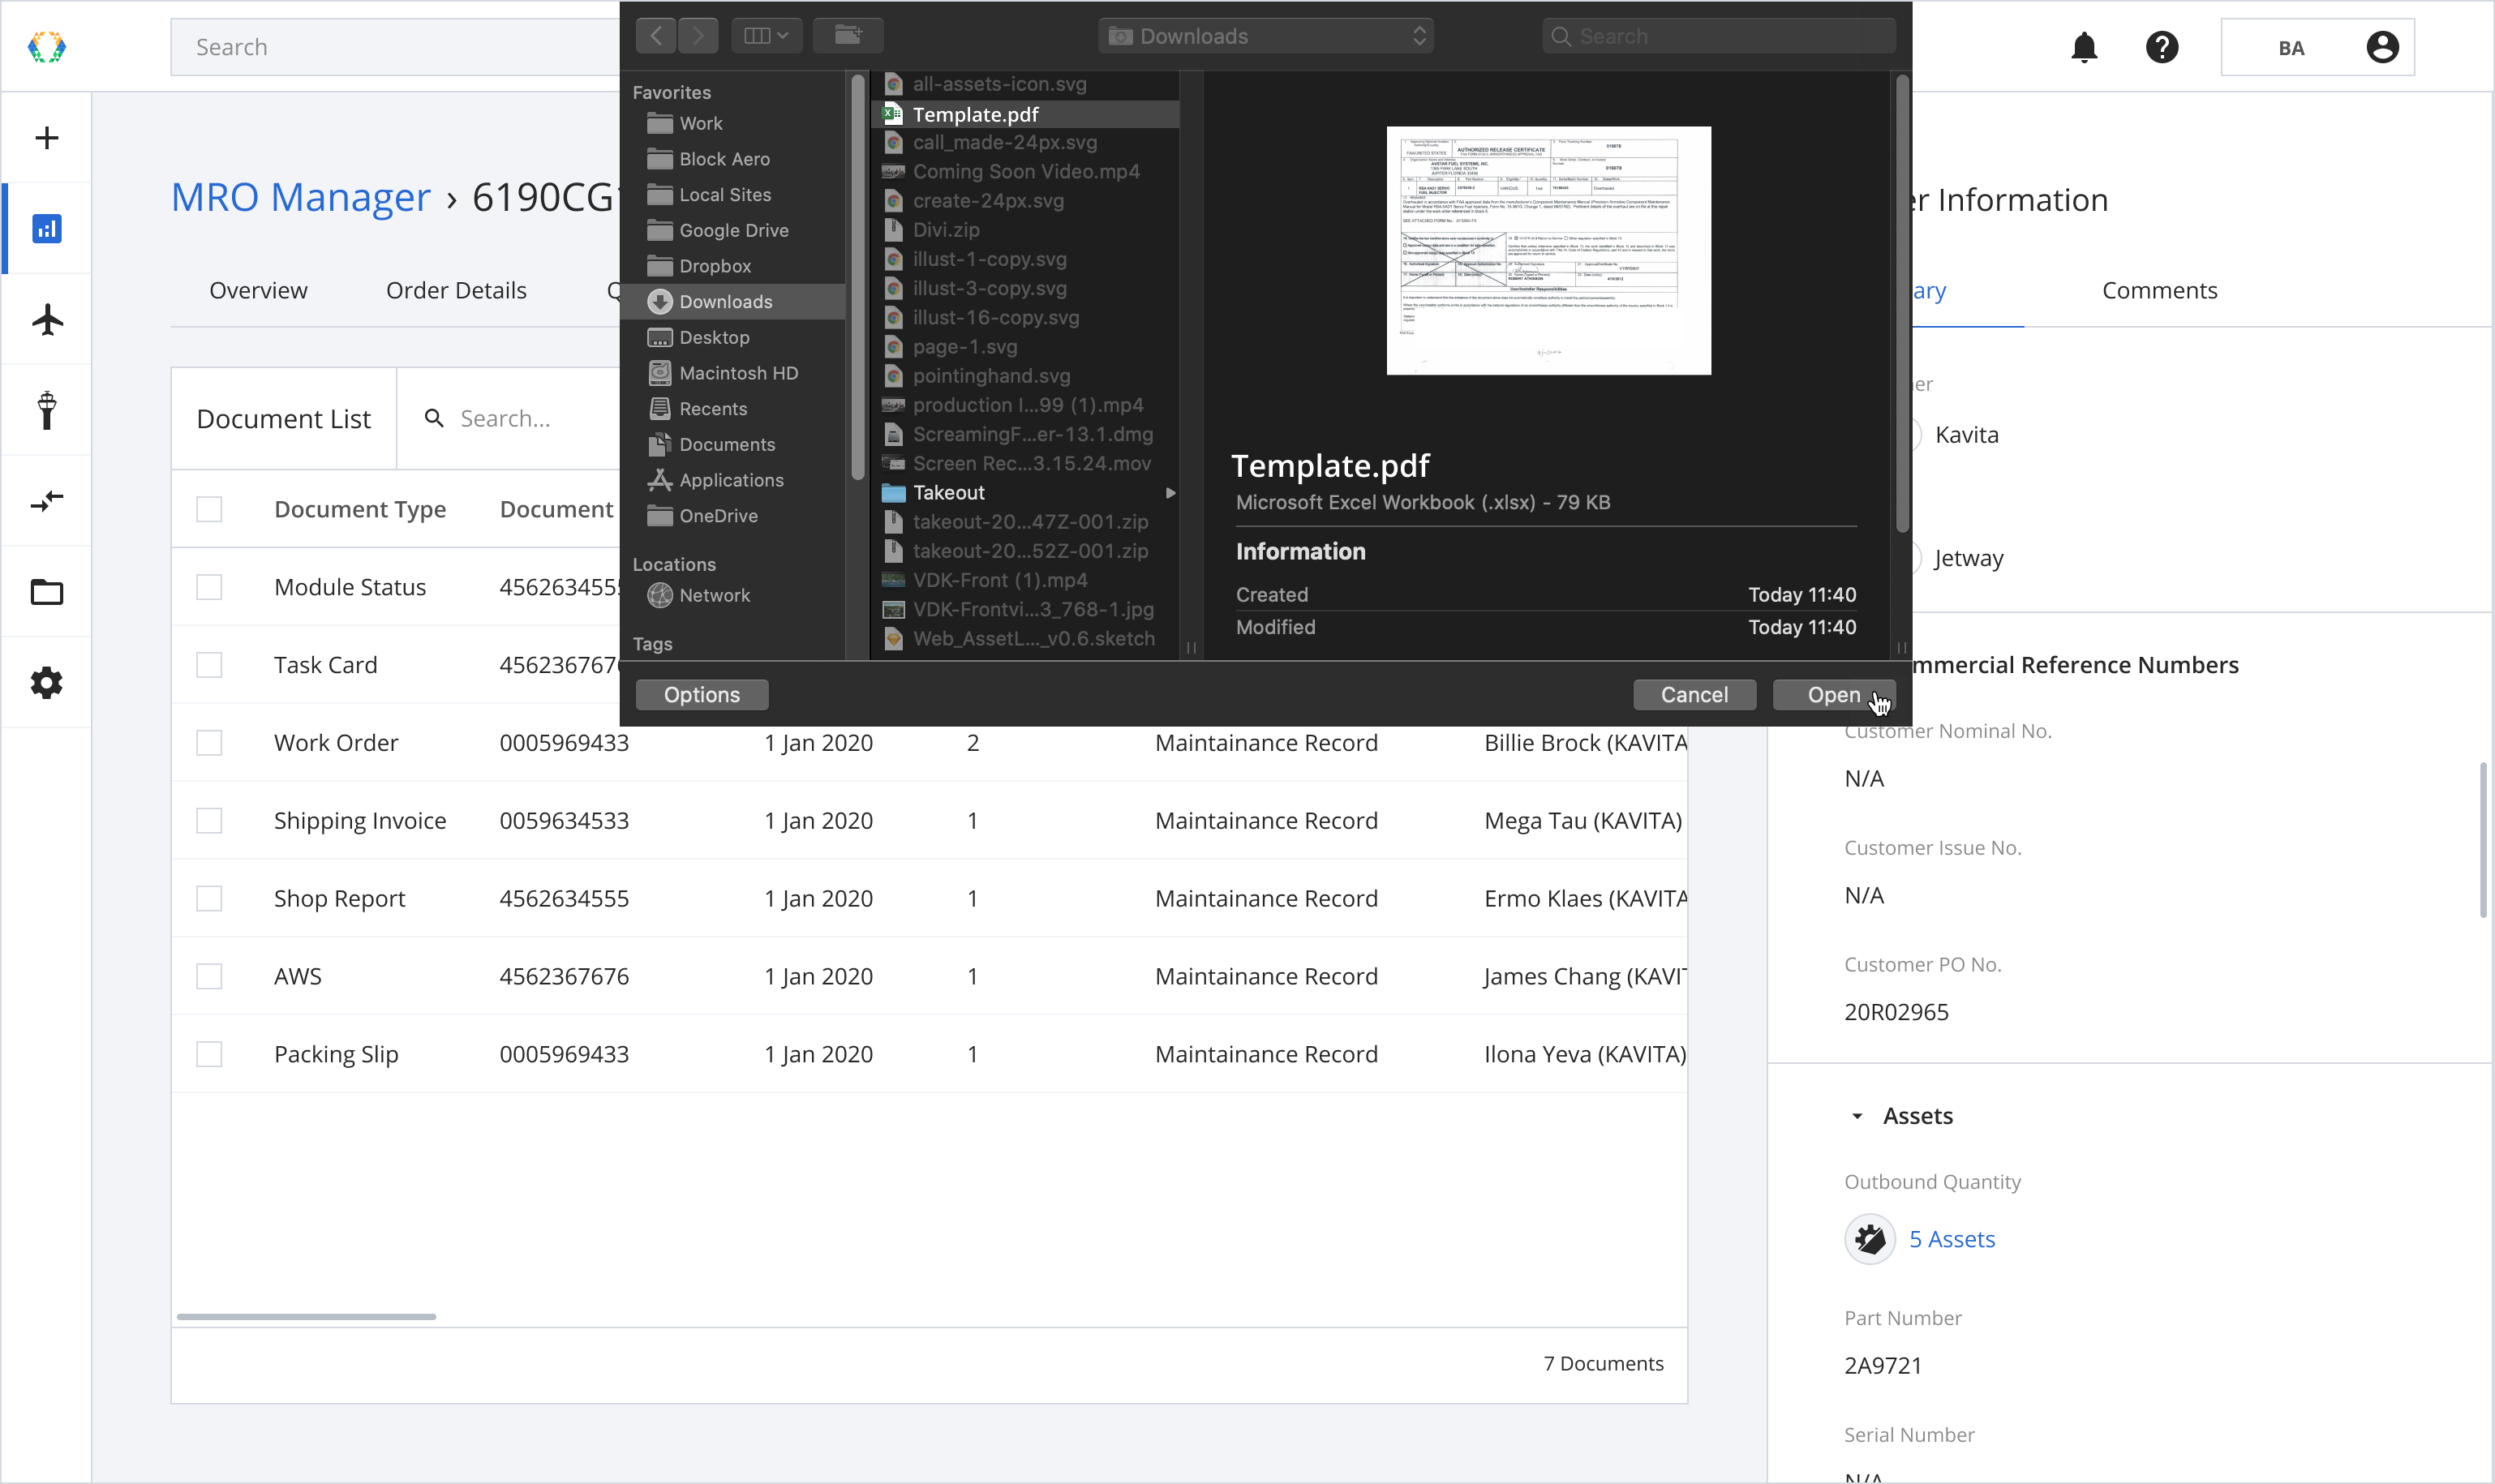Check the Work Order row checkbox
Image resolution: width=2495 pixels, height=1484 pixels.
209,743
